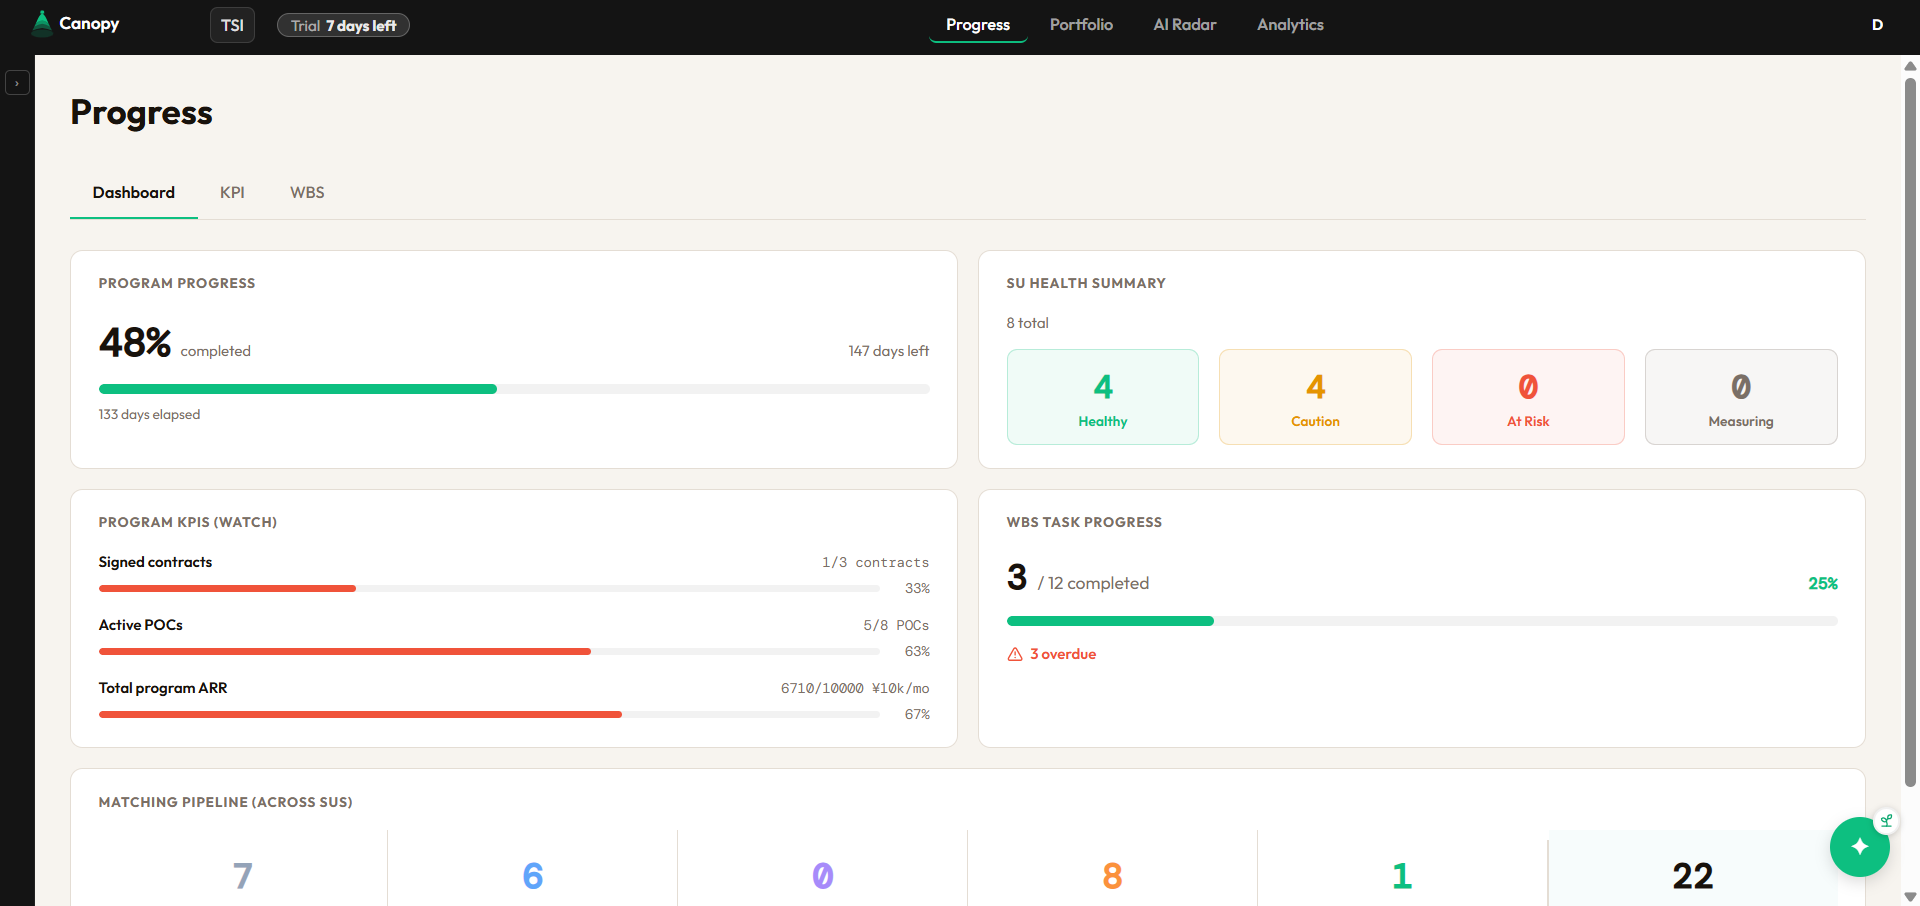
Task: Expand the collapsed left sidebar
Action: [x=17, y=83]
